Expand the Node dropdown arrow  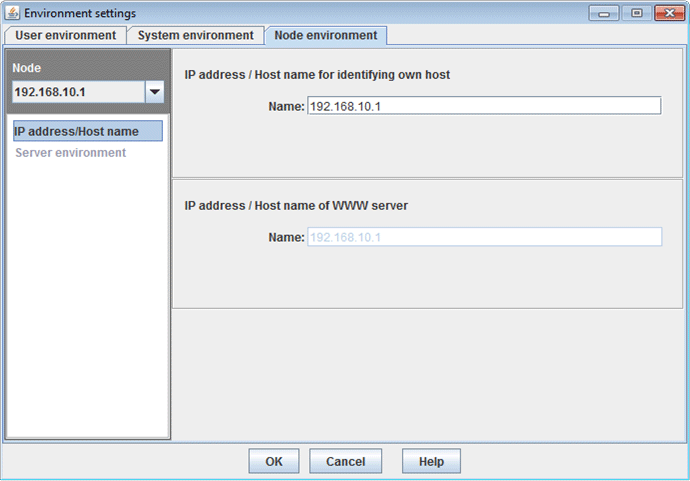click(154, 92)
